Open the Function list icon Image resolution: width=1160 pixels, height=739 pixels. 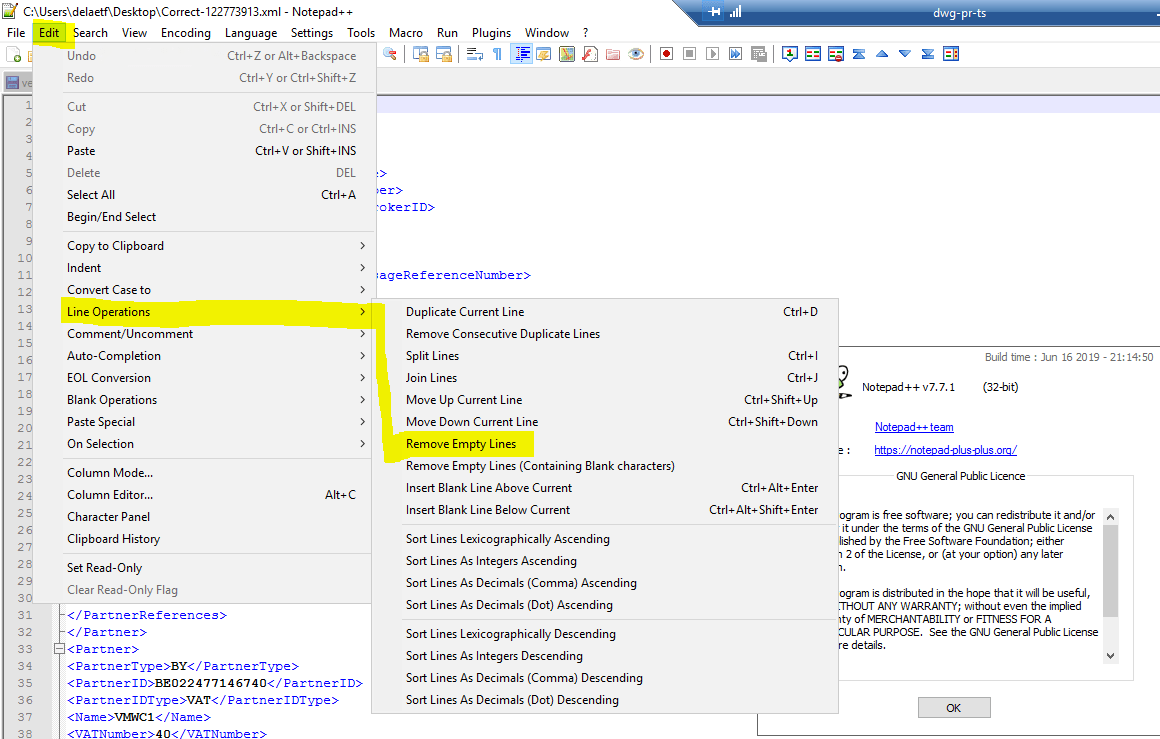click(590, 54)
